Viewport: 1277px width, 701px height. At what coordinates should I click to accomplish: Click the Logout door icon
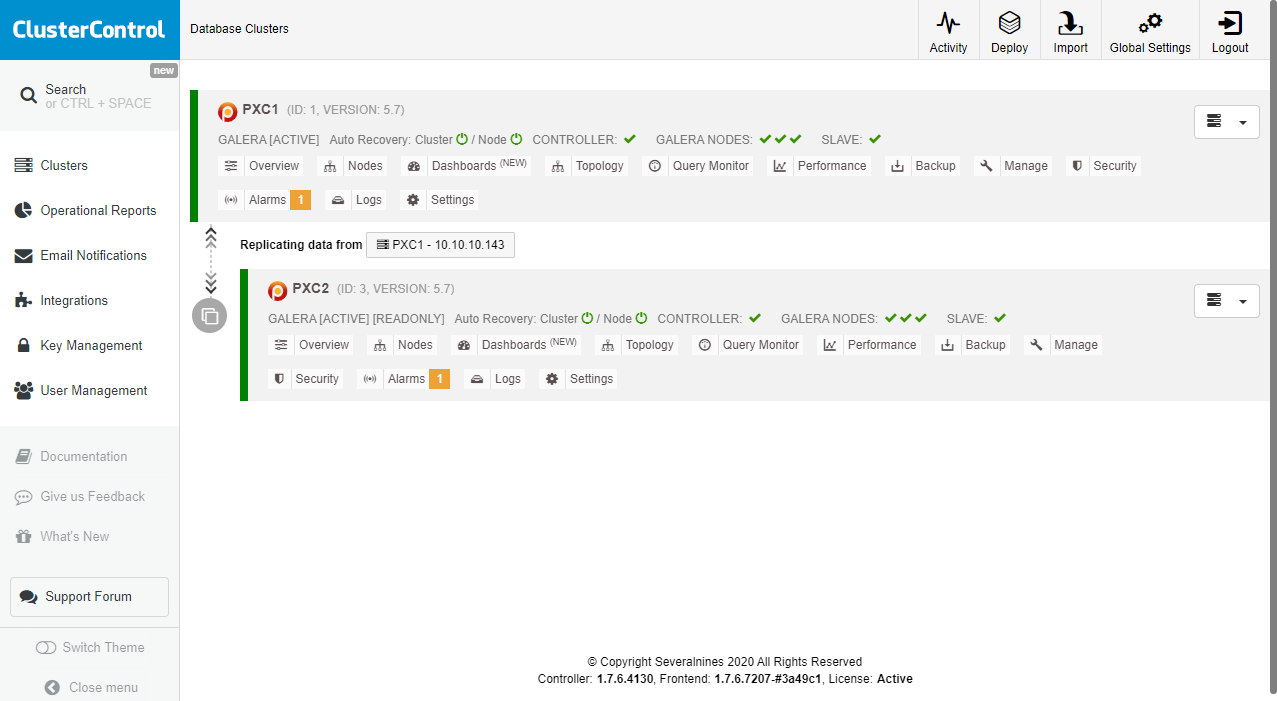pos(1230,23)
